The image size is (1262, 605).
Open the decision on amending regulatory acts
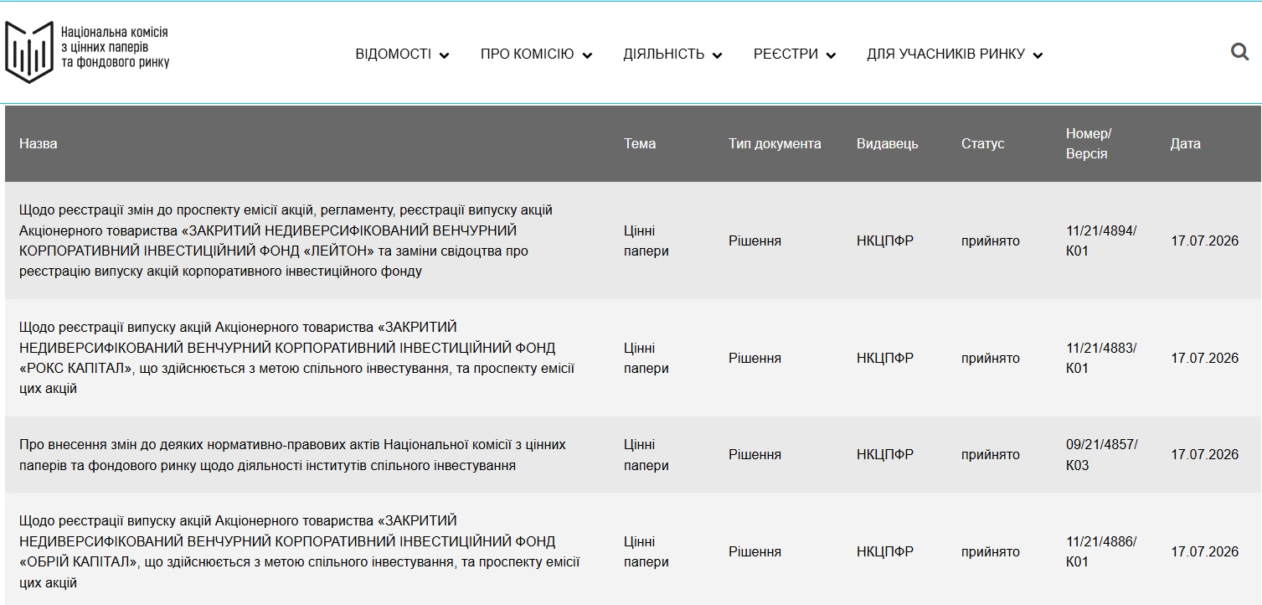click(299, 454)
